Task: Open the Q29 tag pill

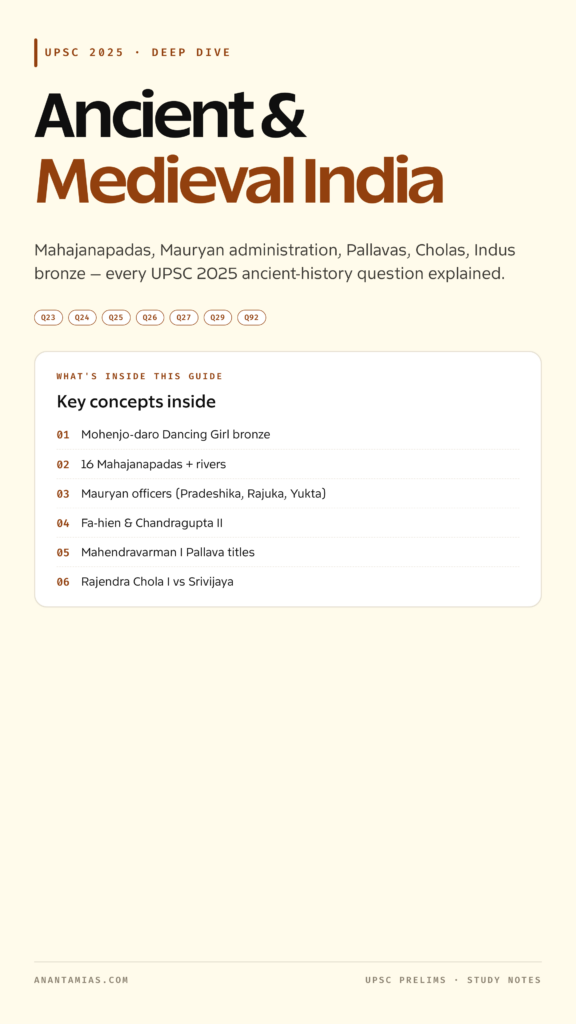Action: click(218, 317)
